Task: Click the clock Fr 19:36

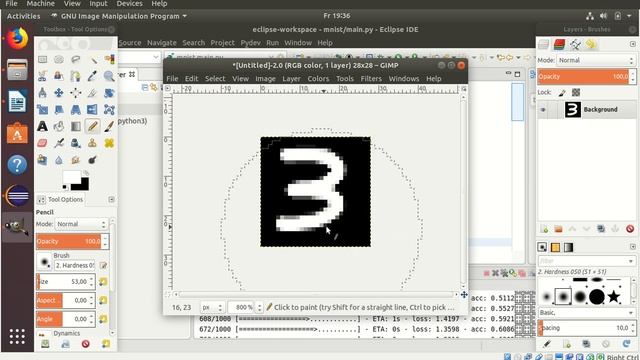Action: (x=337, y=16)
